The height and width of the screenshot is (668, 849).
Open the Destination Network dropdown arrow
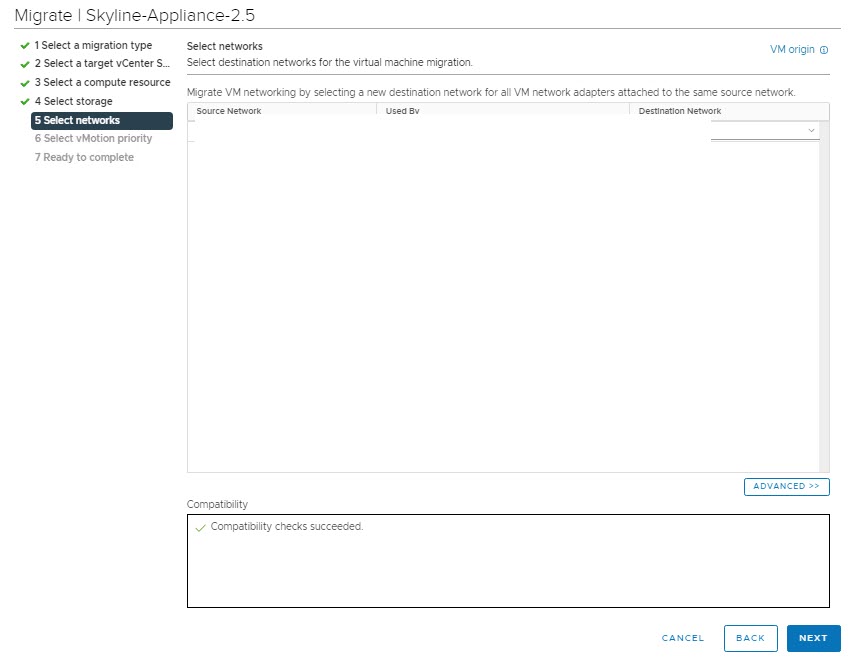tap(811, 131)
